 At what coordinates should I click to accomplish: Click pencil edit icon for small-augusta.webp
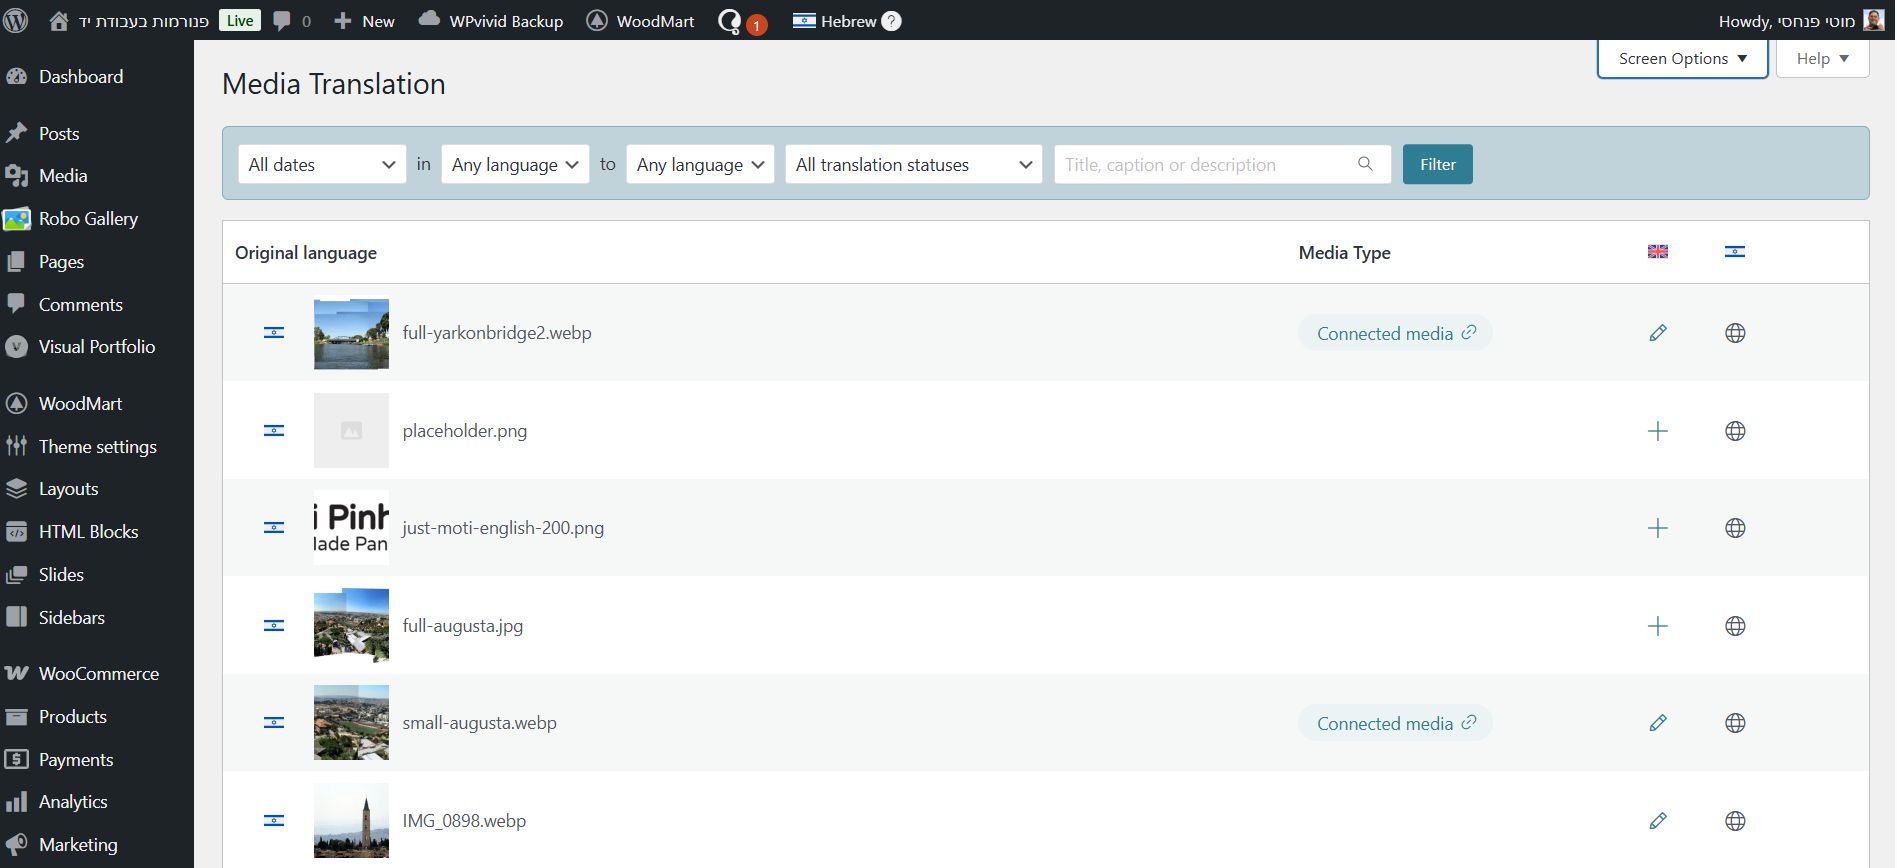[x=1657, y=723]
